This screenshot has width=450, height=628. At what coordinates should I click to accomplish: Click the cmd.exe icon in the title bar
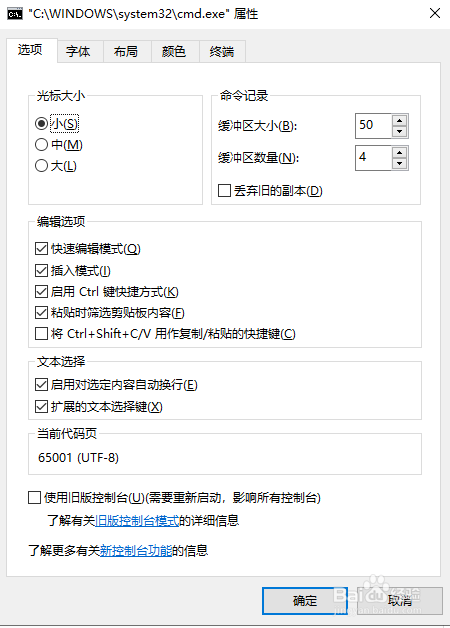[x=15, y=14]
